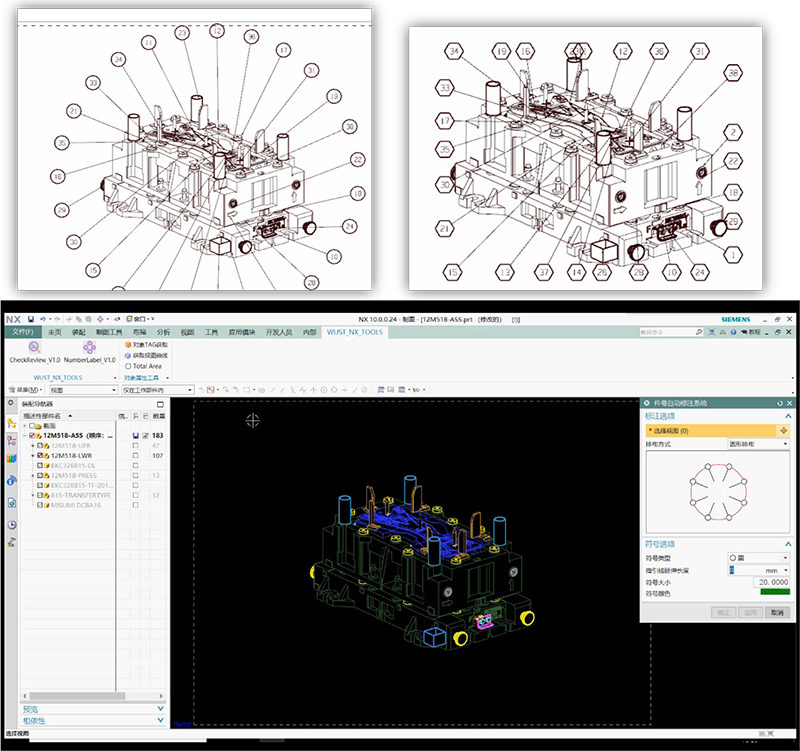800x751 pixels.
Task: Click the 取消 cancel button
Action: 777,612
